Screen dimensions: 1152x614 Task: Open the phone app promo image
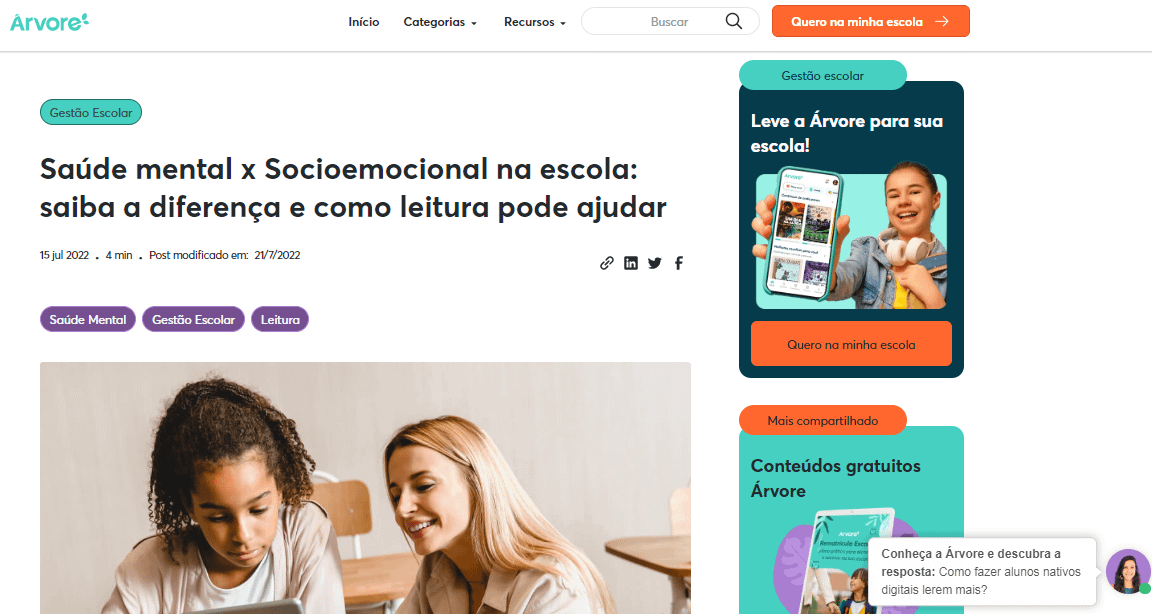851,235
